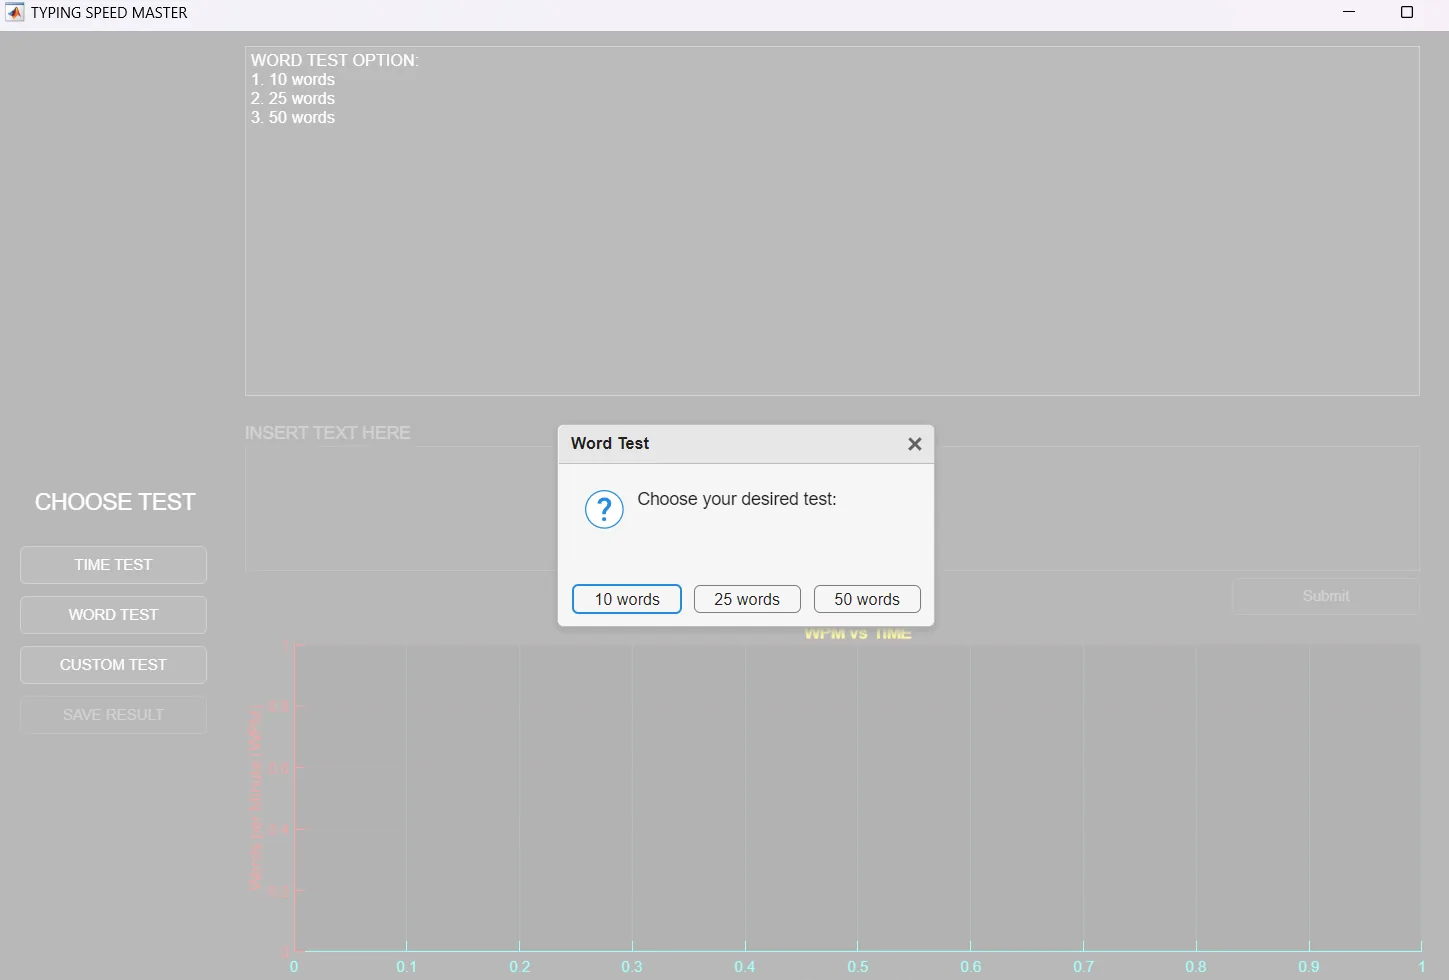
Task: Click the Word Test dialog title
Action: [x=610, y=443]
